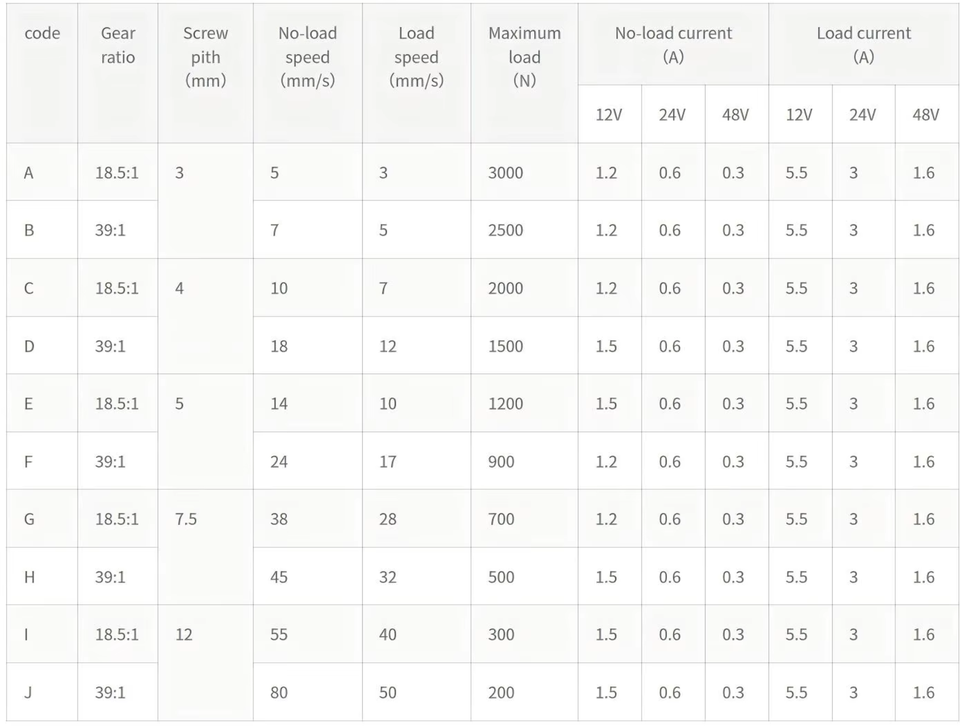Image resolution: width=960 pixels, height=726 pixels.
Task: Click the Gear ratio column header
Action: point(118,45)
